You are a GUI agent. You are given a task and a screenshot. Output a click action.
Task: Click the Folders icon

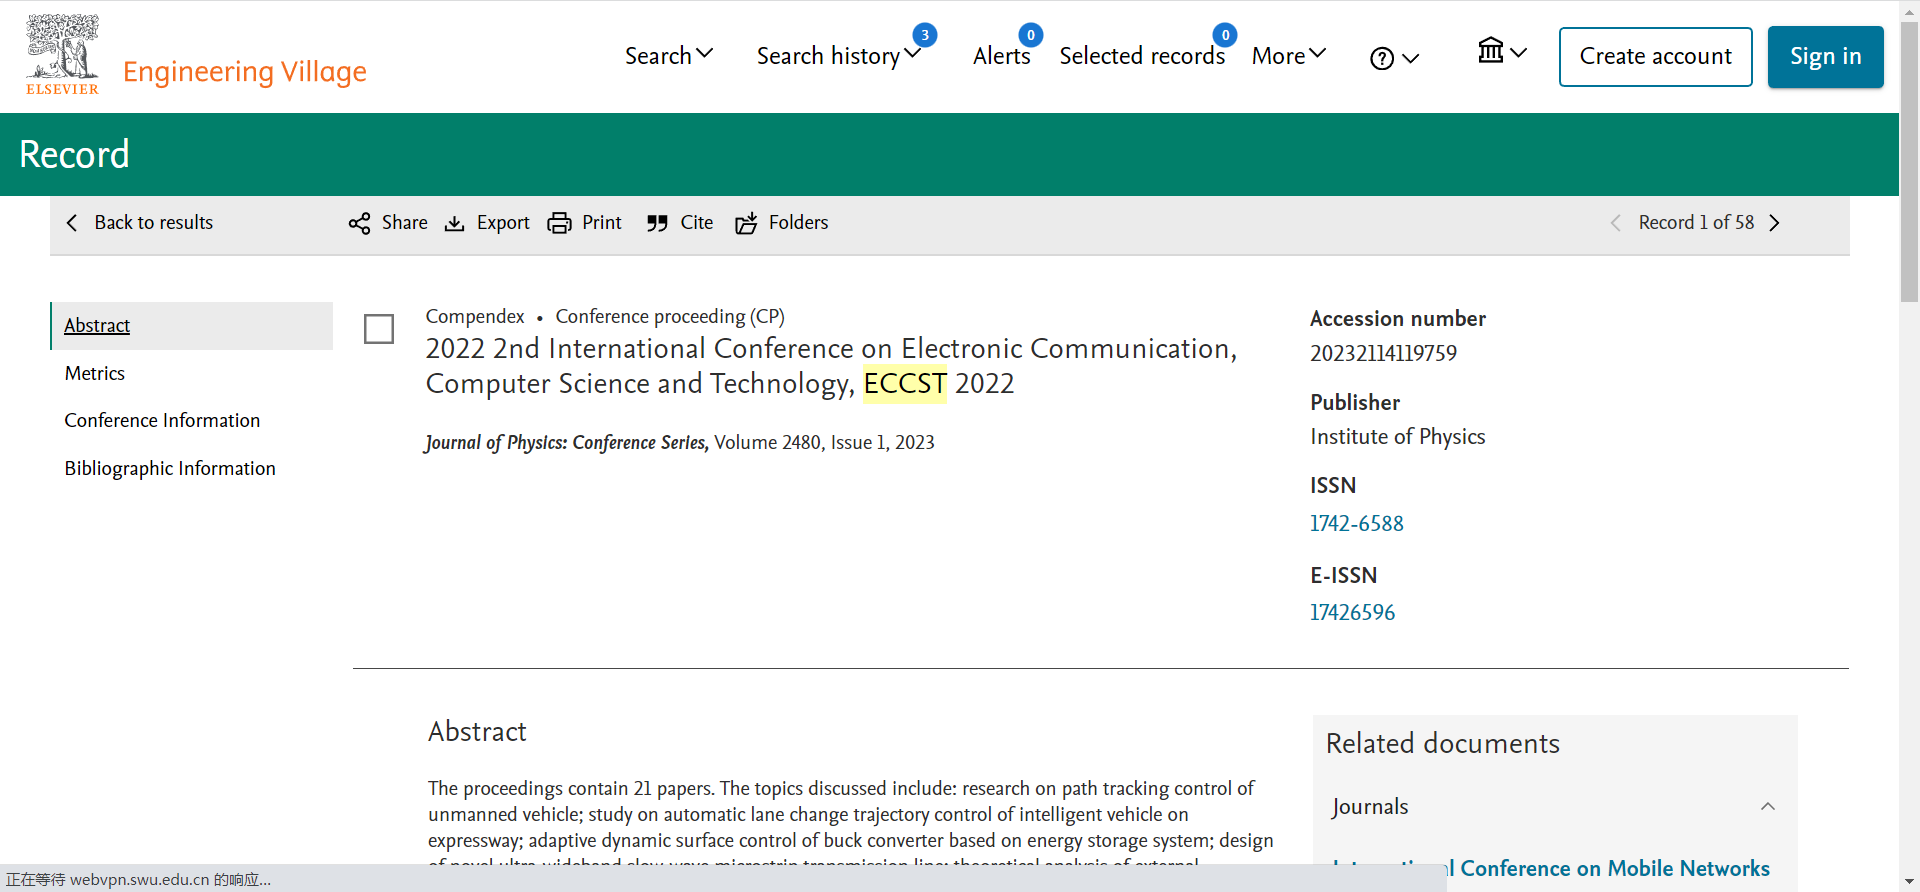746,223
